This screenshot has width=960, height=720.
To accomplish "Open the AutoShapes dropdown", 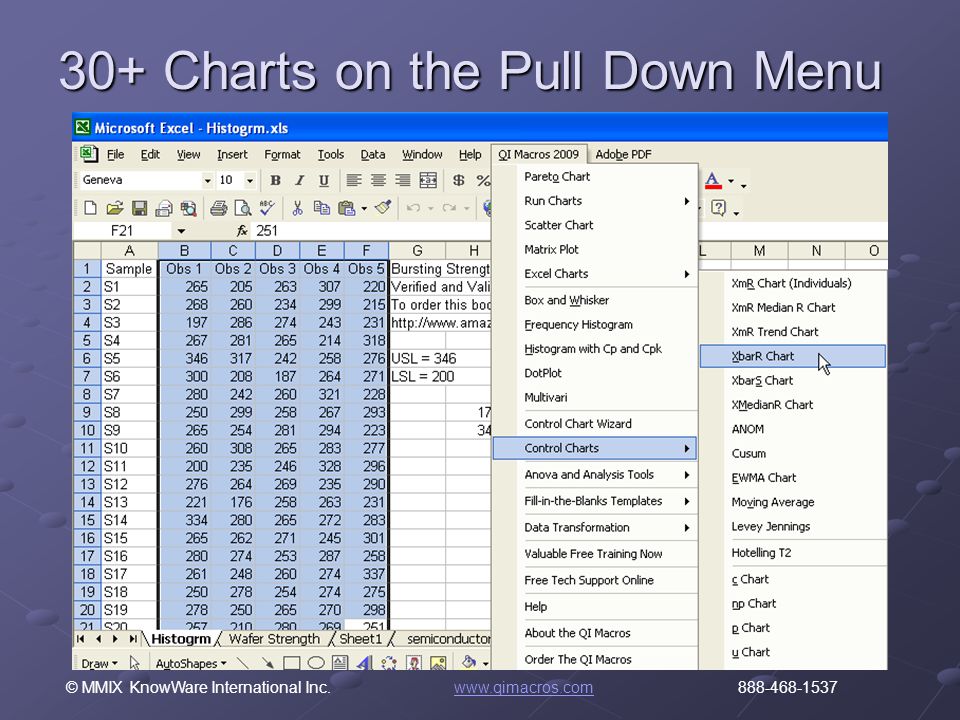I will (x=190, y=663).
